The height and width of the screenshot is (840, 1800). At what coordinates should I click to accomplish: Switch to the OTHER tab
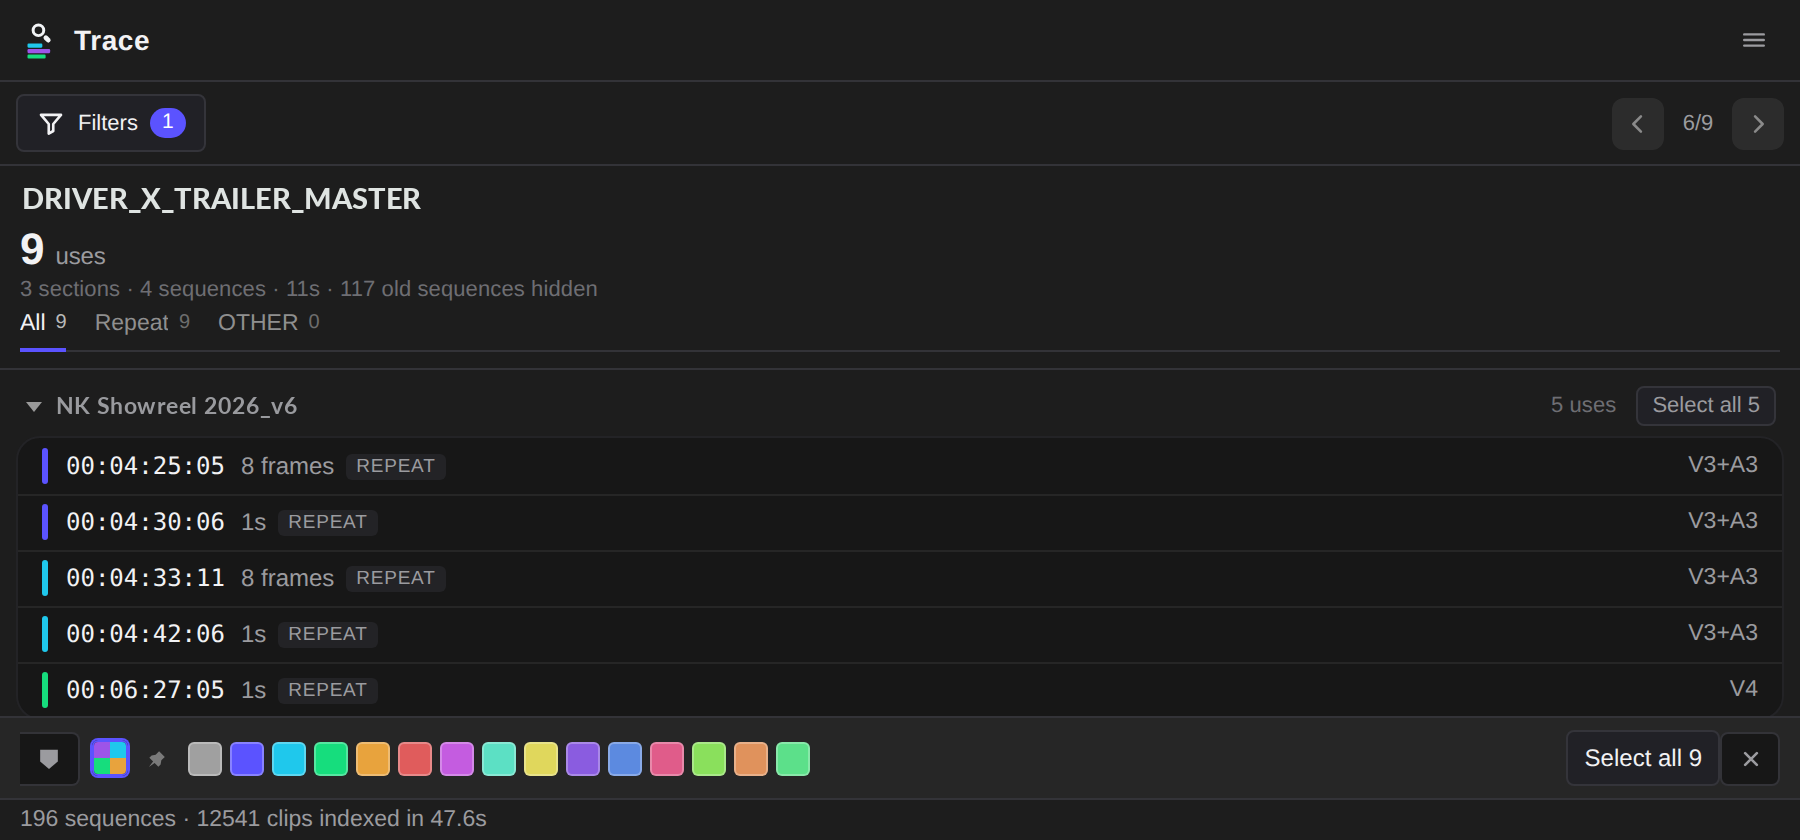[268, 323]
